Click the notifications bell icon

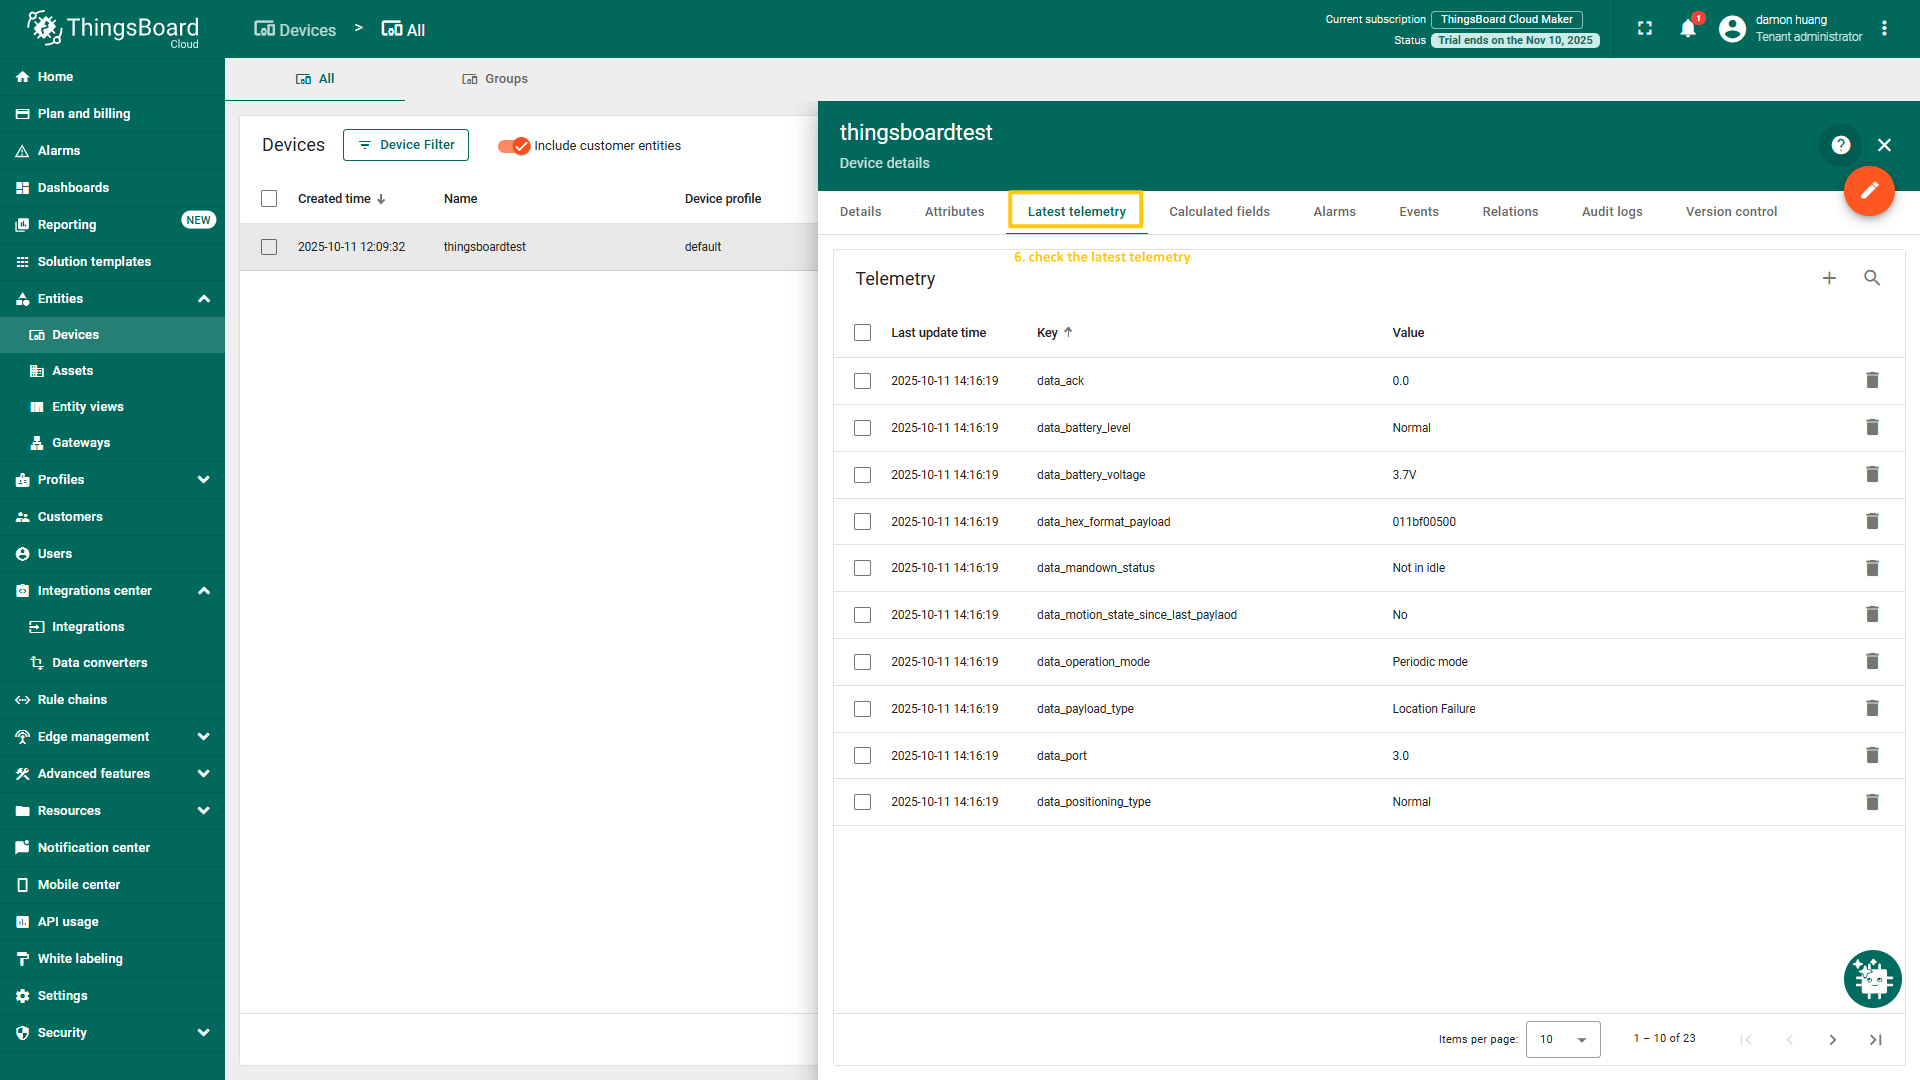(1688, 28)
